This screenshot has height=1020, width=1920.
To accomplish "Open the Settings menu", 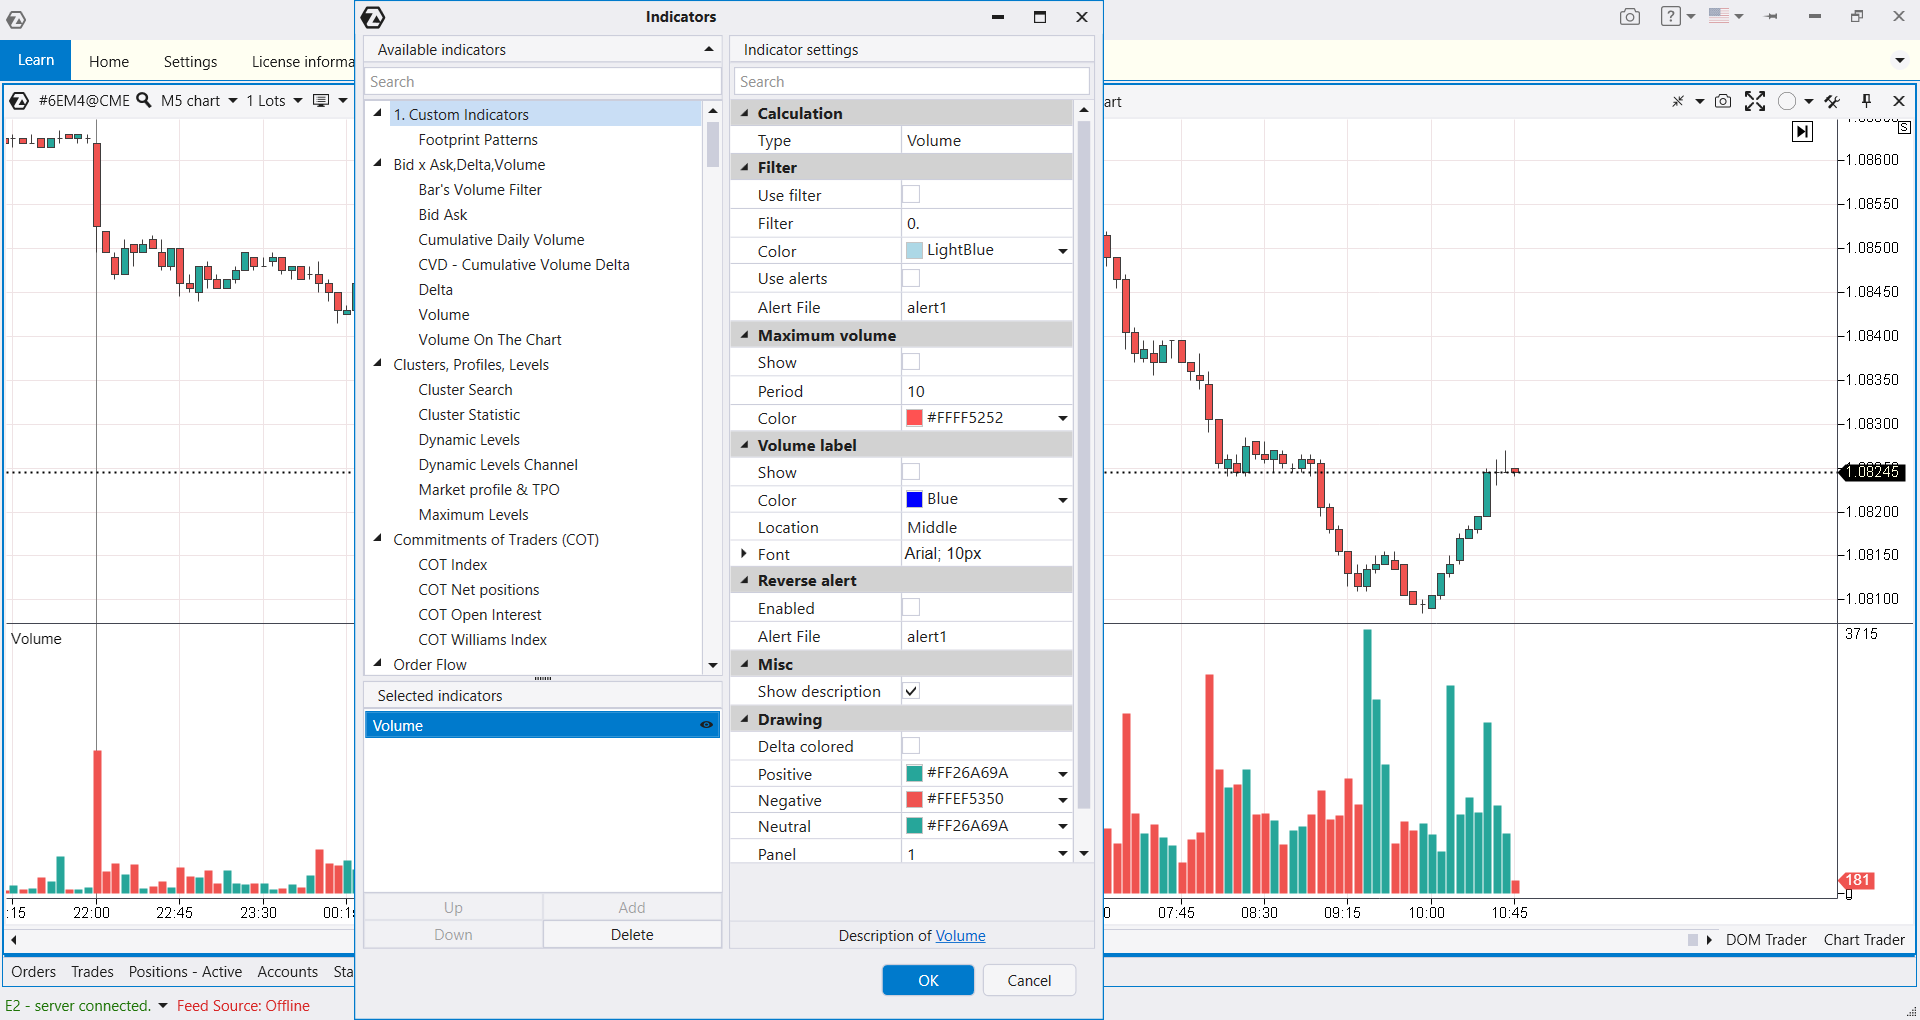I will [x=190, y=61].
